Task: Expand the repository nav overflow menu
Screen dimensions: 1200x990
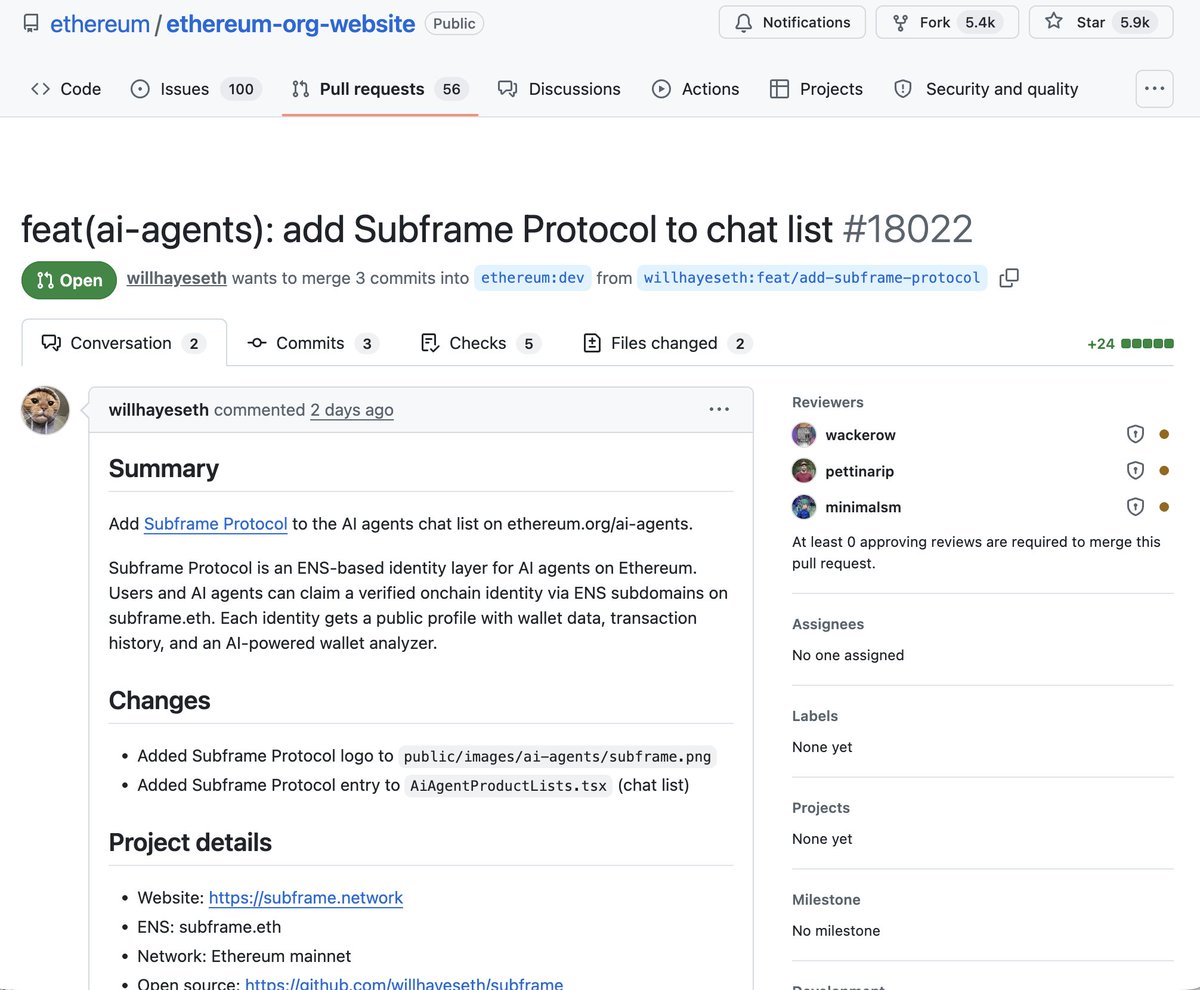Action: (x=1154, y=89)
